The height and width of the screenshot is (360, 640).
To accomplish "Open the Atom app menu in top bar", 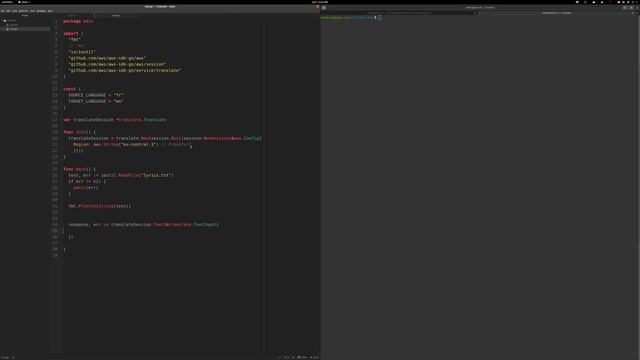I will 24,2.
